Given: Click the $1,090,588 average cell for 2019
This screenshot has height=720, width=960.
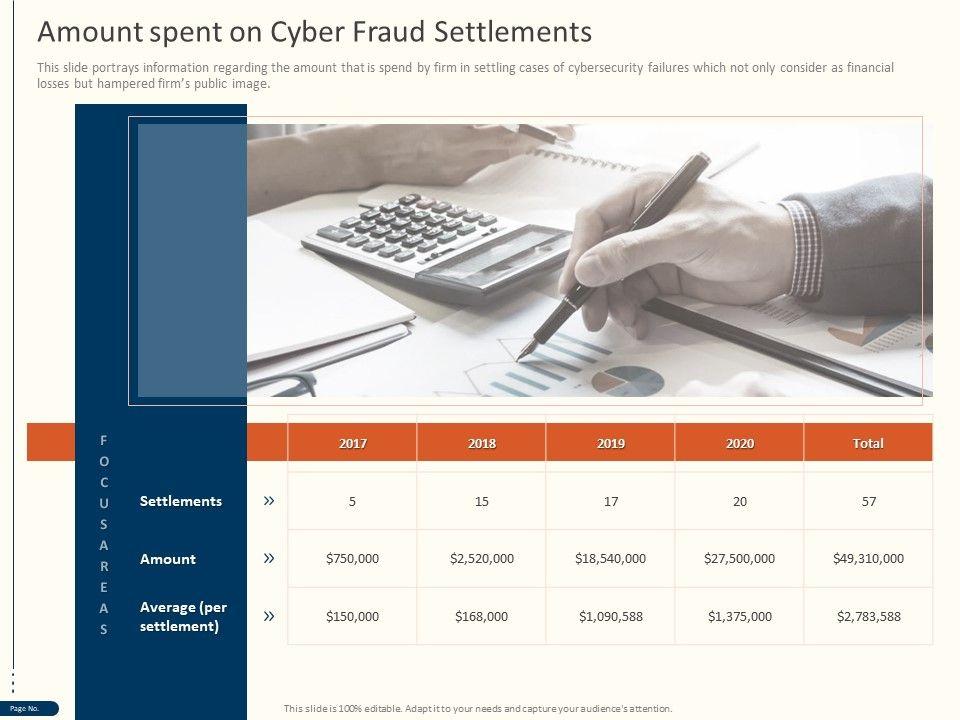Looking at the screenshot, I should click(x=610, y=617).
